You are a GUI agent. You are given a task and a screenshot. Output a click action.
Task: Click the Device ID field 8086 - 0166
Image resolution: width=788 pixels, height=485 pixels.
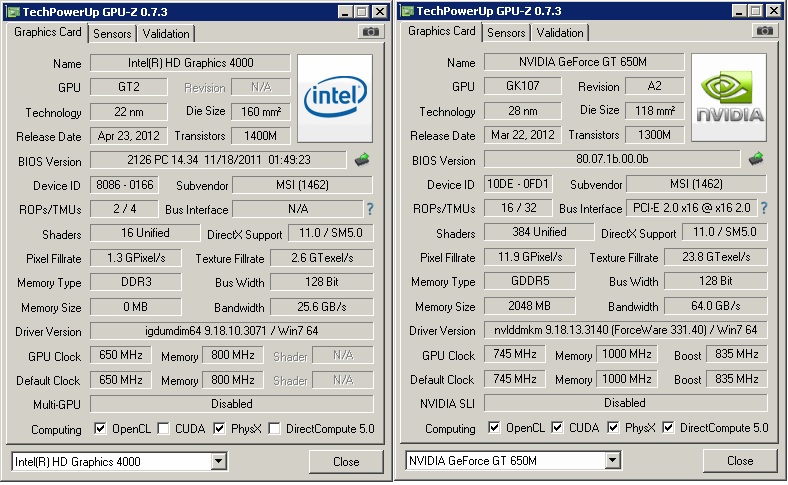coord(125,185)
